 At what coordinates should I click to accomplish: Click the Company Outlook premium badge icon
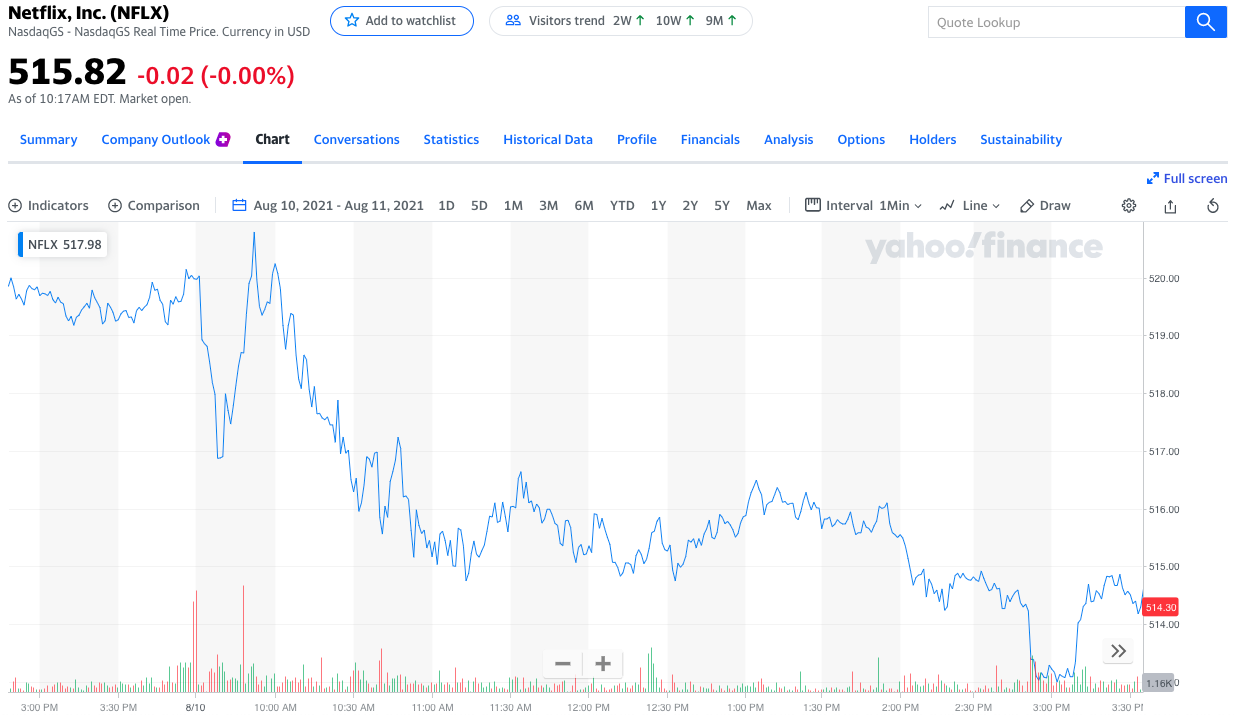[223, 139]
